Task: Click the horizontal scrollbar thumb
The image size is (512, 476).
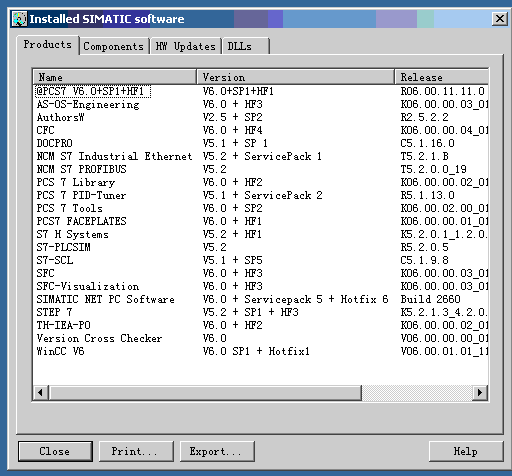Action: point(205,392)
